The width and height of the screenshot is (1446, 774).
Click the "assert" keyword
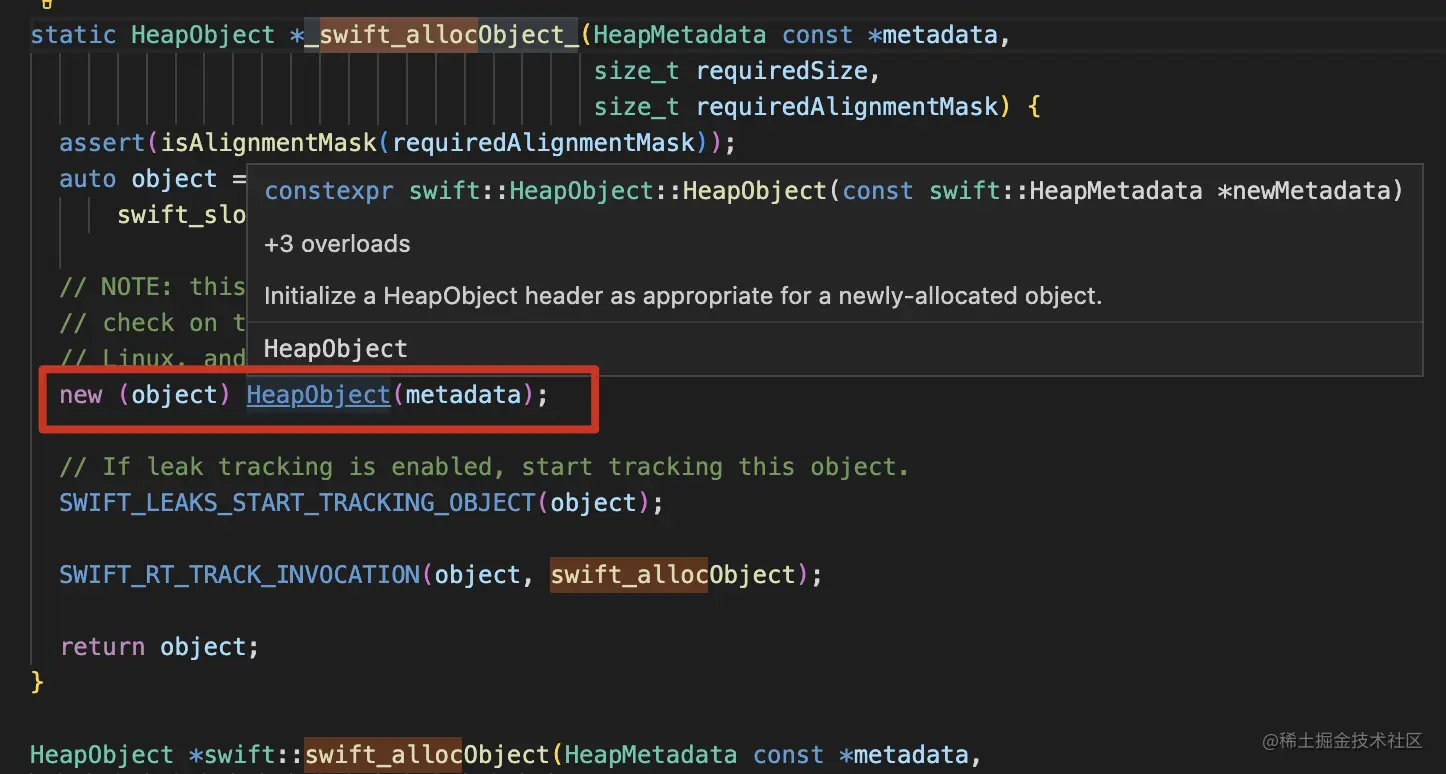102,143
